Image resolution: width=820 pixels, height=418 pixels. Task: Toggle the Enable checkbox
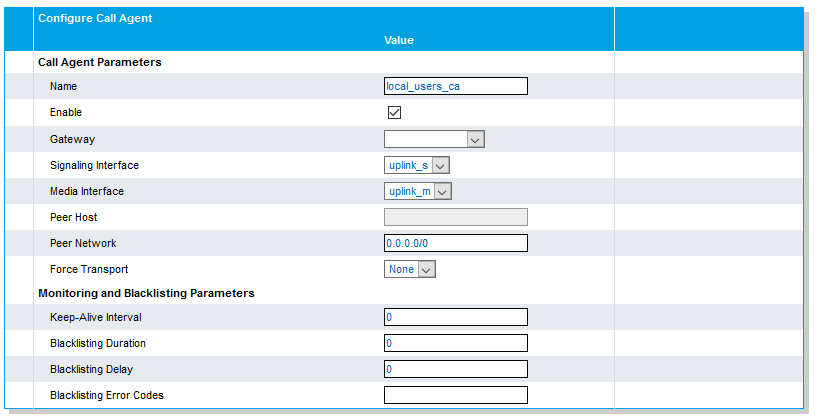pos(394,113)
